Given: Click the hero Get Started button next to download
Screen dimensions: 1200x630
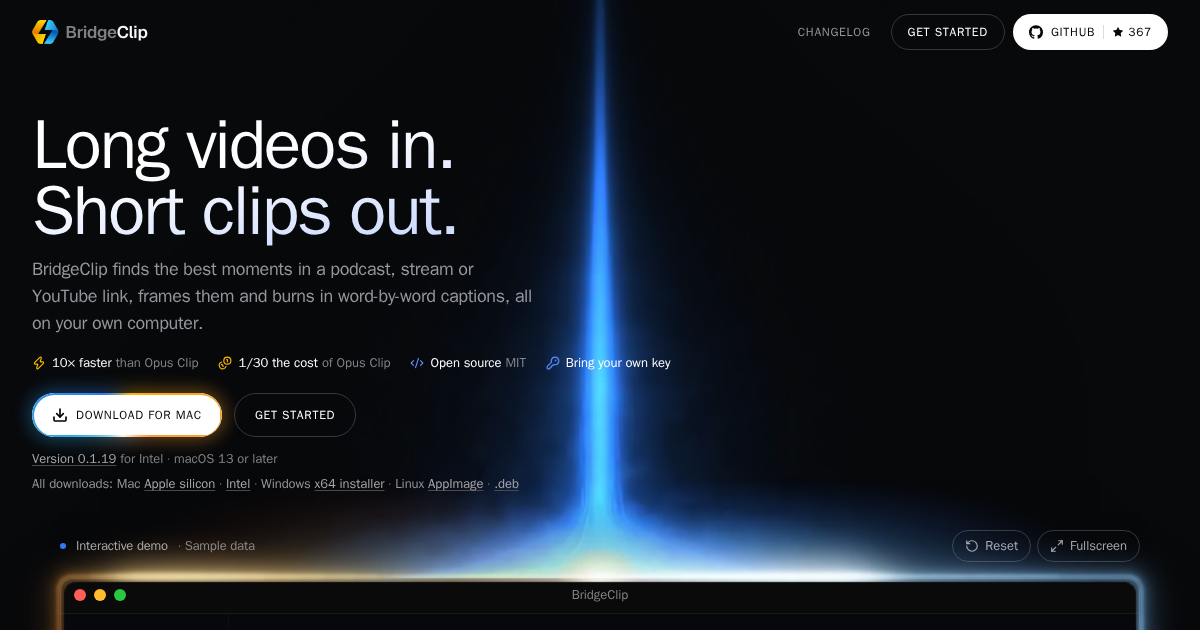Looking at the screenshot, I should click(295, 415).
